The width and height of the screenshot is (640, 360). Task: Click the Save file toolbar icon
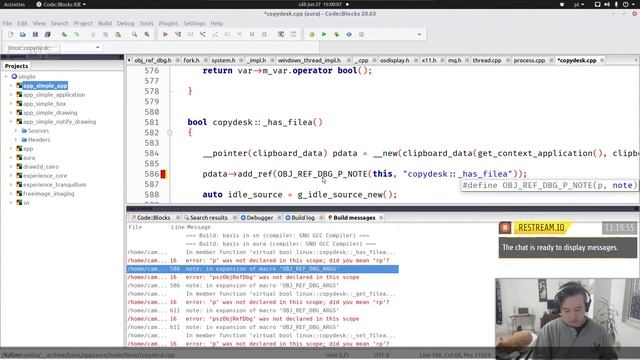(x=36, y=35)
